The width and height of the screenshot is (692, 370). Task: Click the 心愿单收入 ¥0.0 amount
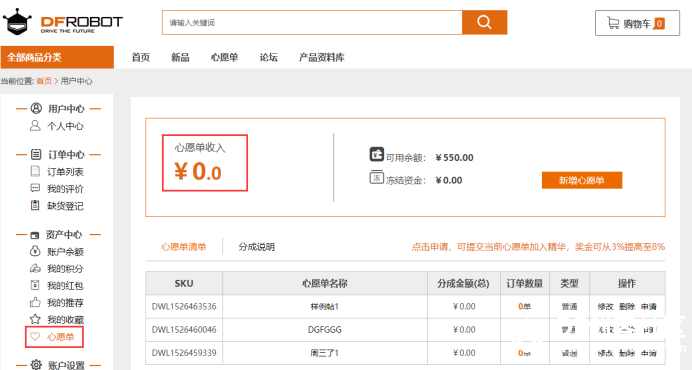click(198, 171)
